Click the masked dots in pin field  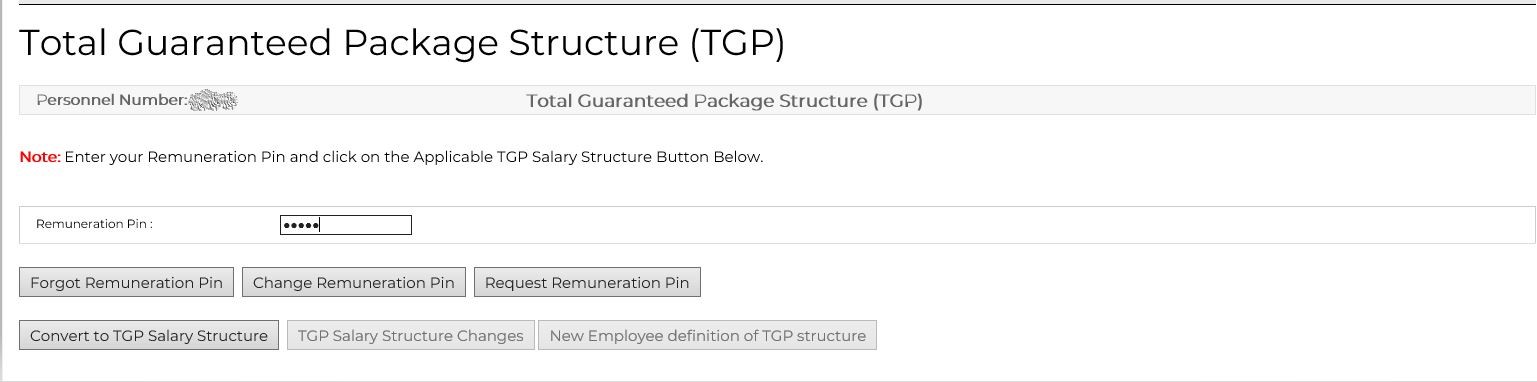pyautogui.click(x=300, y=225)
